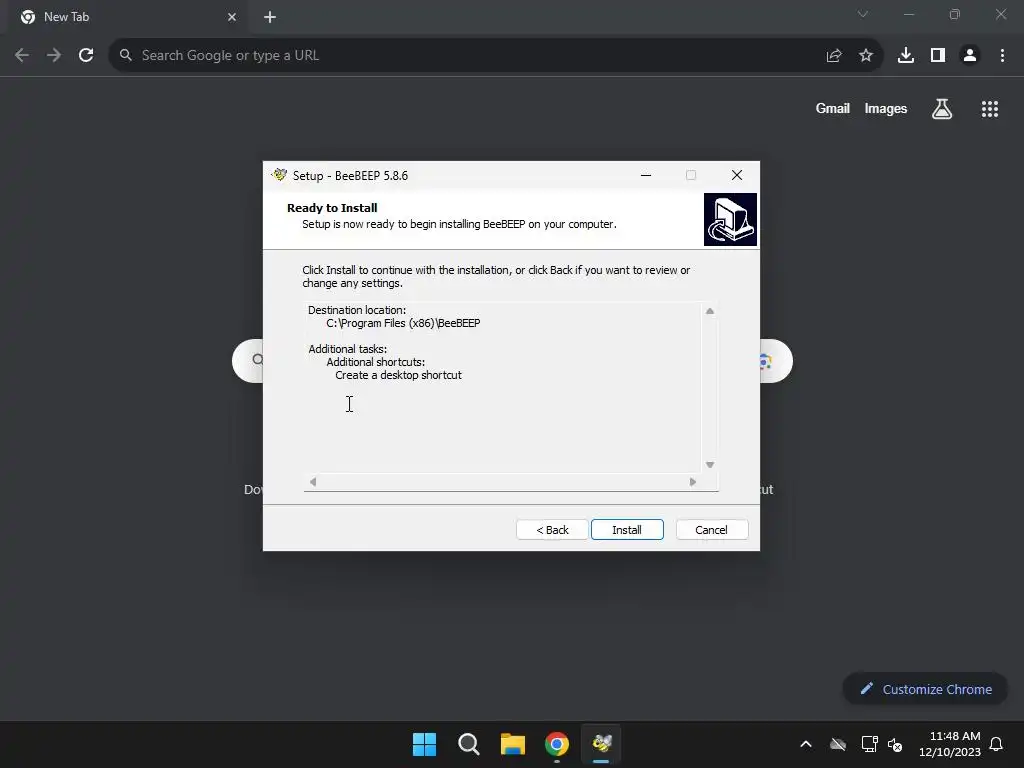The width and height of the screenshot is (1024, 768).
Task: Select the New Tab tab in Chrome
Action: point(127,17)
